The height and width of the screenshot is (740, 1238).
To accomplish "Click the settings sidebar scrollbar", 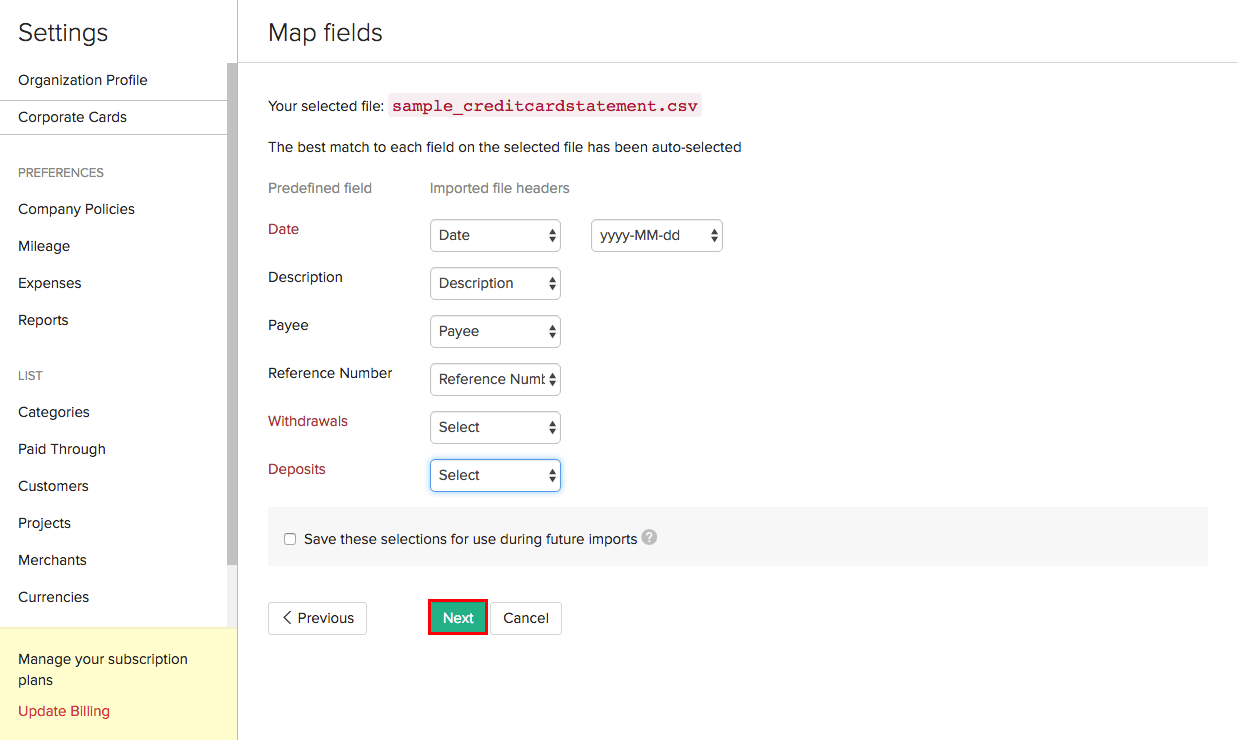I will click(232, 300).
